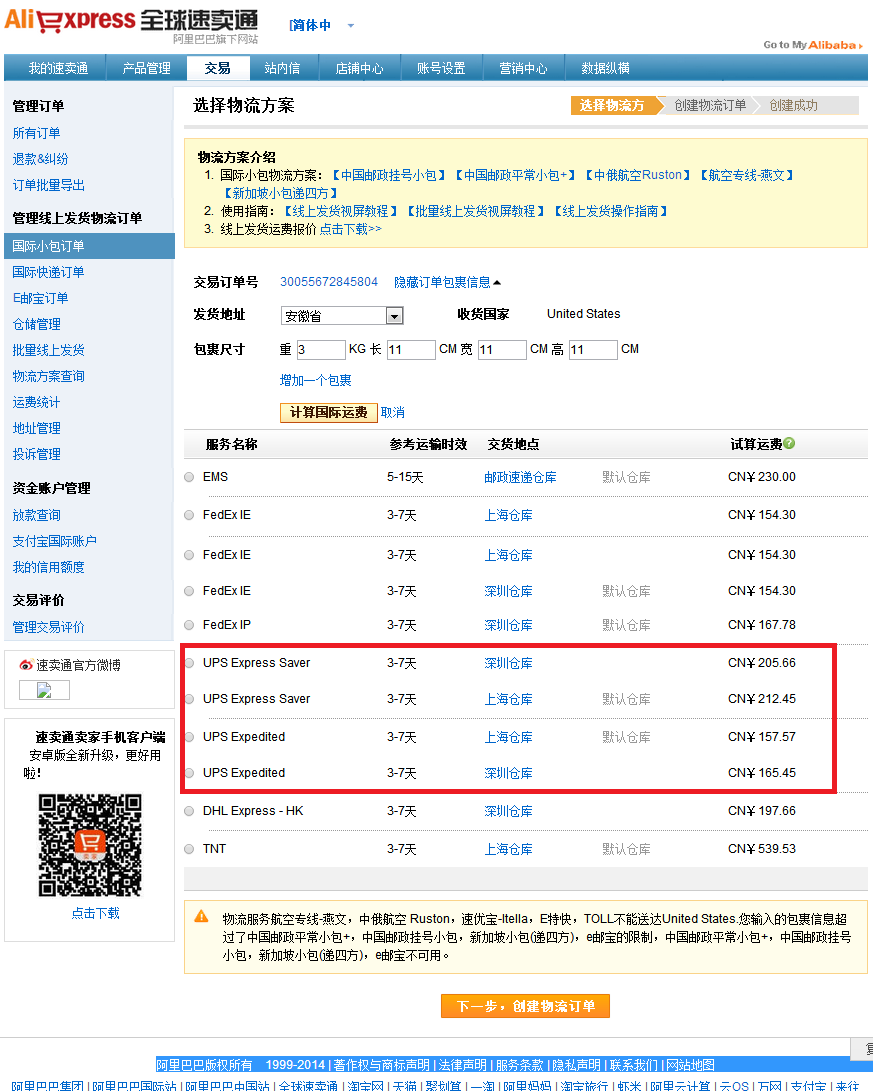This screenshot has width=873, height=1092.
Task: Click the height 高 input field
Action: (593, 350)
